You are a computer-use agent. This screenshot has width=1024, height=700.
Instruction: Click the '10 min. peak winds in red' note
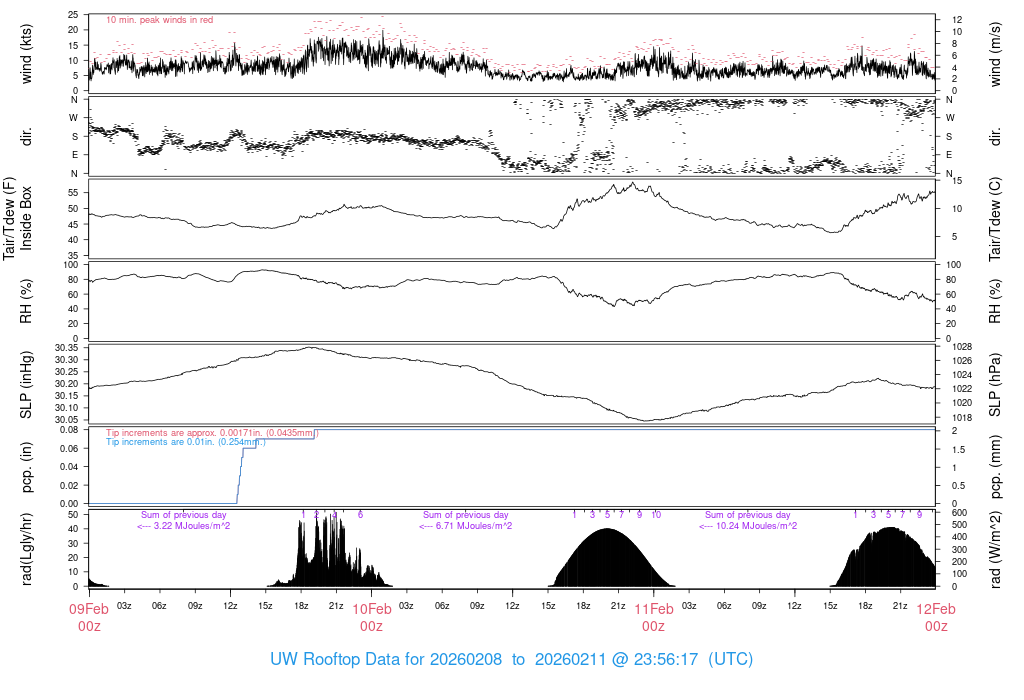(x=159, y=20)
